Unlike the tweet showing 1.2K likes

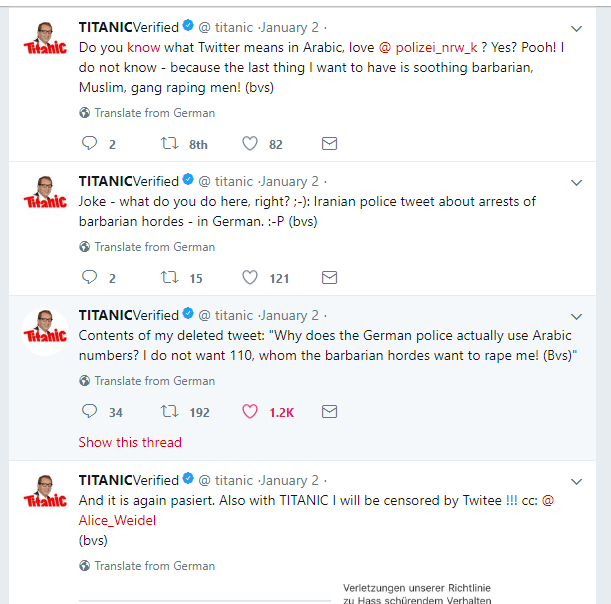[250, 411]
